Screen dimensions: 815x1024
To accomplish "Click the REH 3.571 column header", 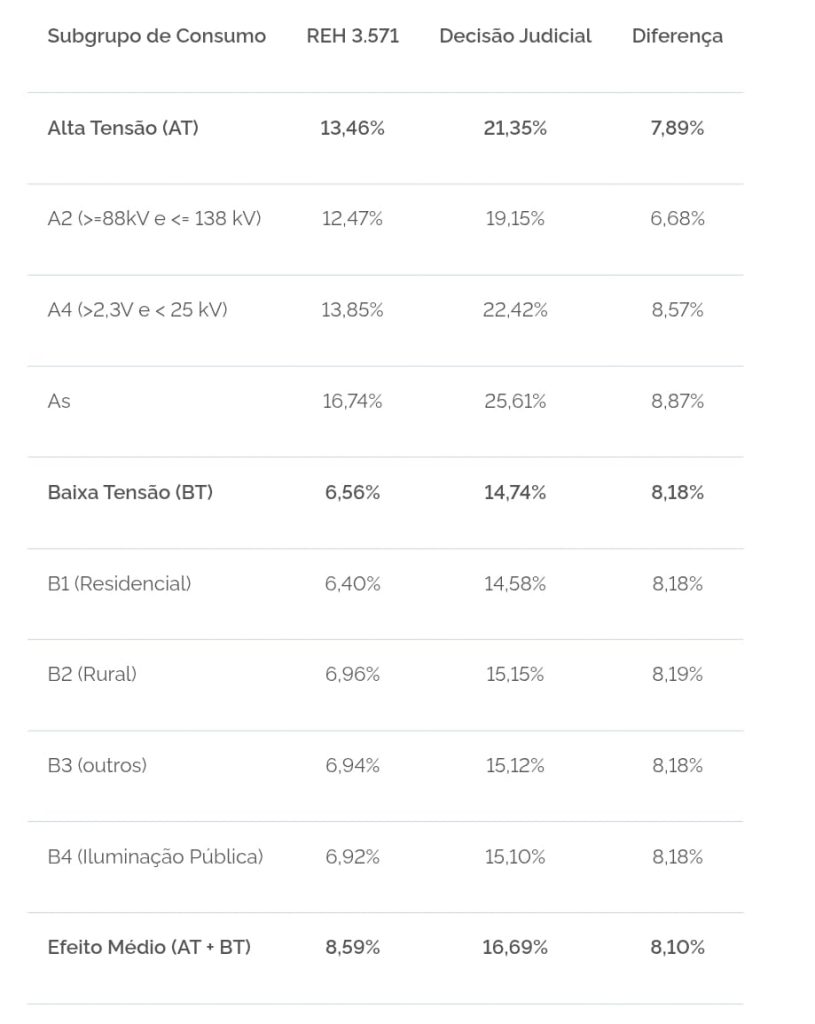I will 352,37.
